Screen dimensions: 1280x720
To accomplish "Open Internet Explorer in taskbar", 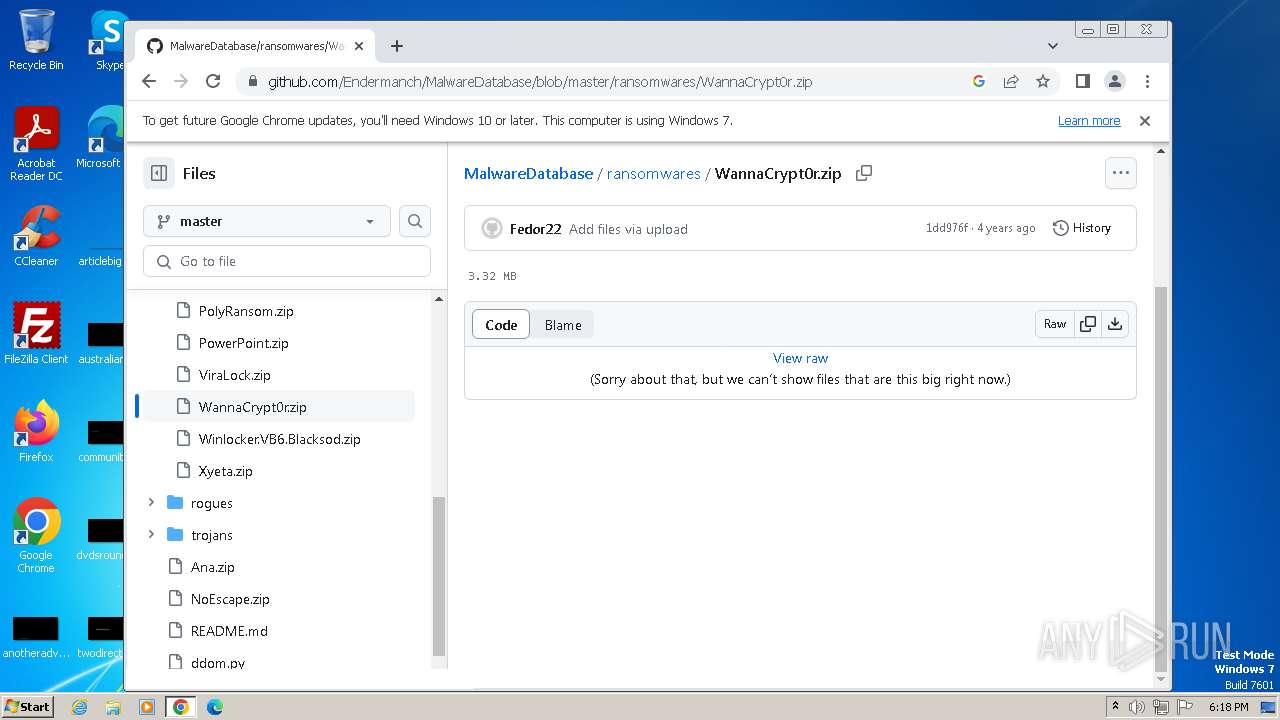I will click(80, 707).
